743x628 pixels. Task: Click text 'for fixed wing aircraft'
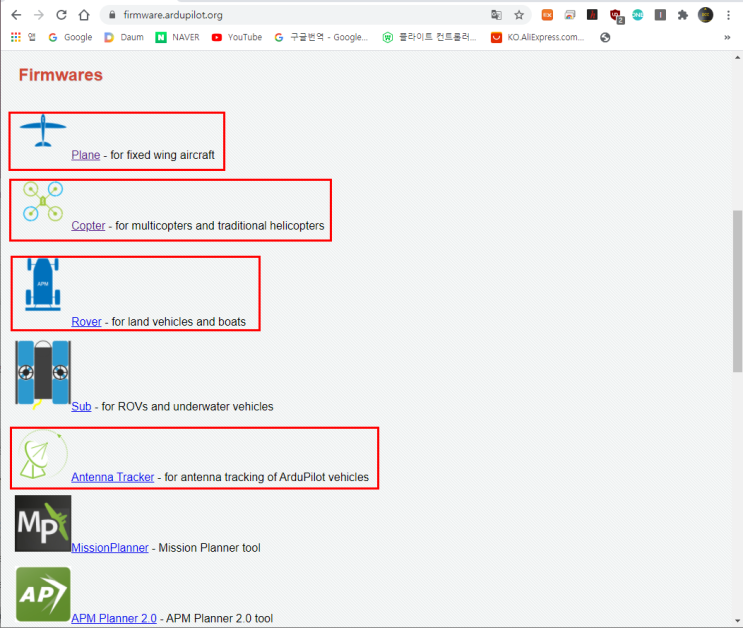pyautogui.click(x=163, y=155)
